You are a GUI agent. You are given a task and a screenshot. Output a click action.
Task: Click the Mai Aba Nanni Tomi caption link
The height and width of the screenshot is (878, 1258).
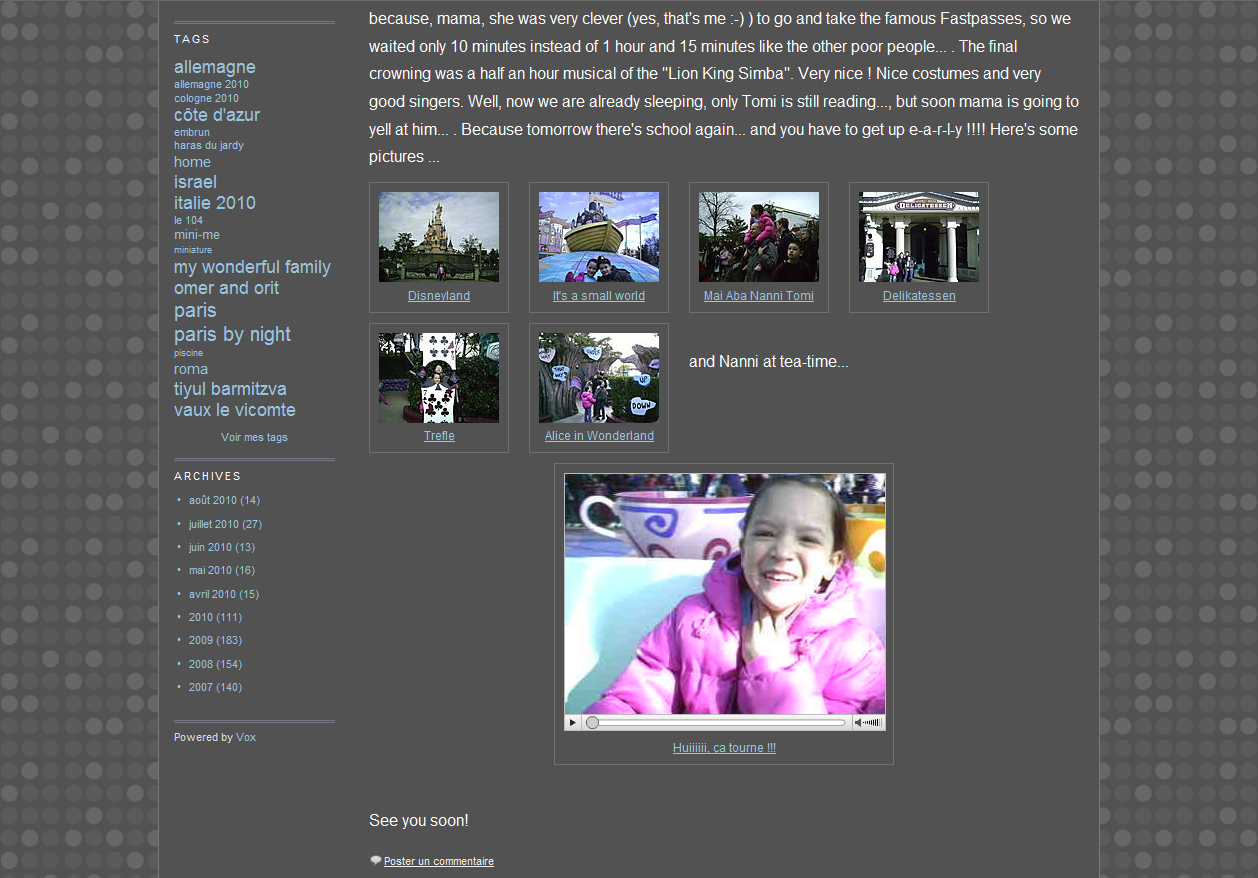click(758, 296)
